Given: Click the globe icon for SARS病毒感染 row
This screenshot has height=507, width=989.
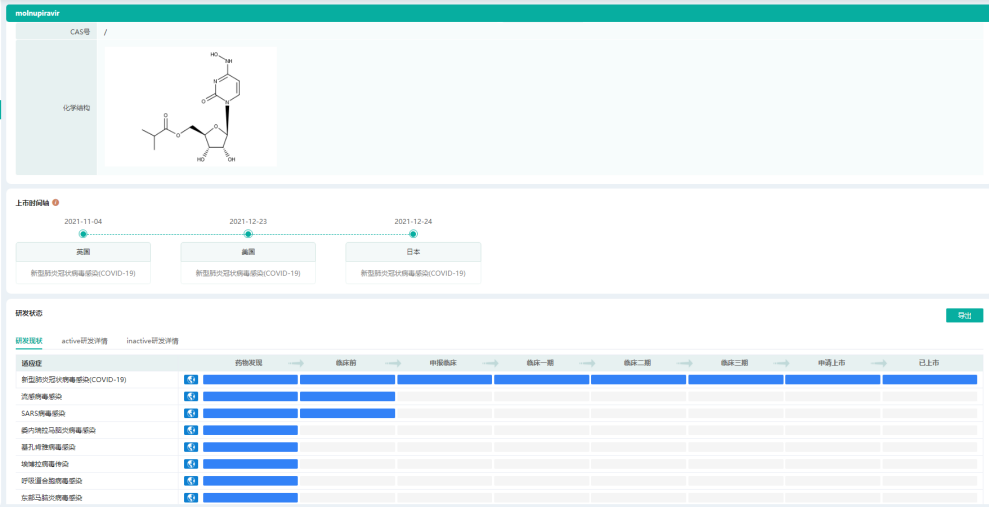Looking at the screenshot, I should (191, 413).
